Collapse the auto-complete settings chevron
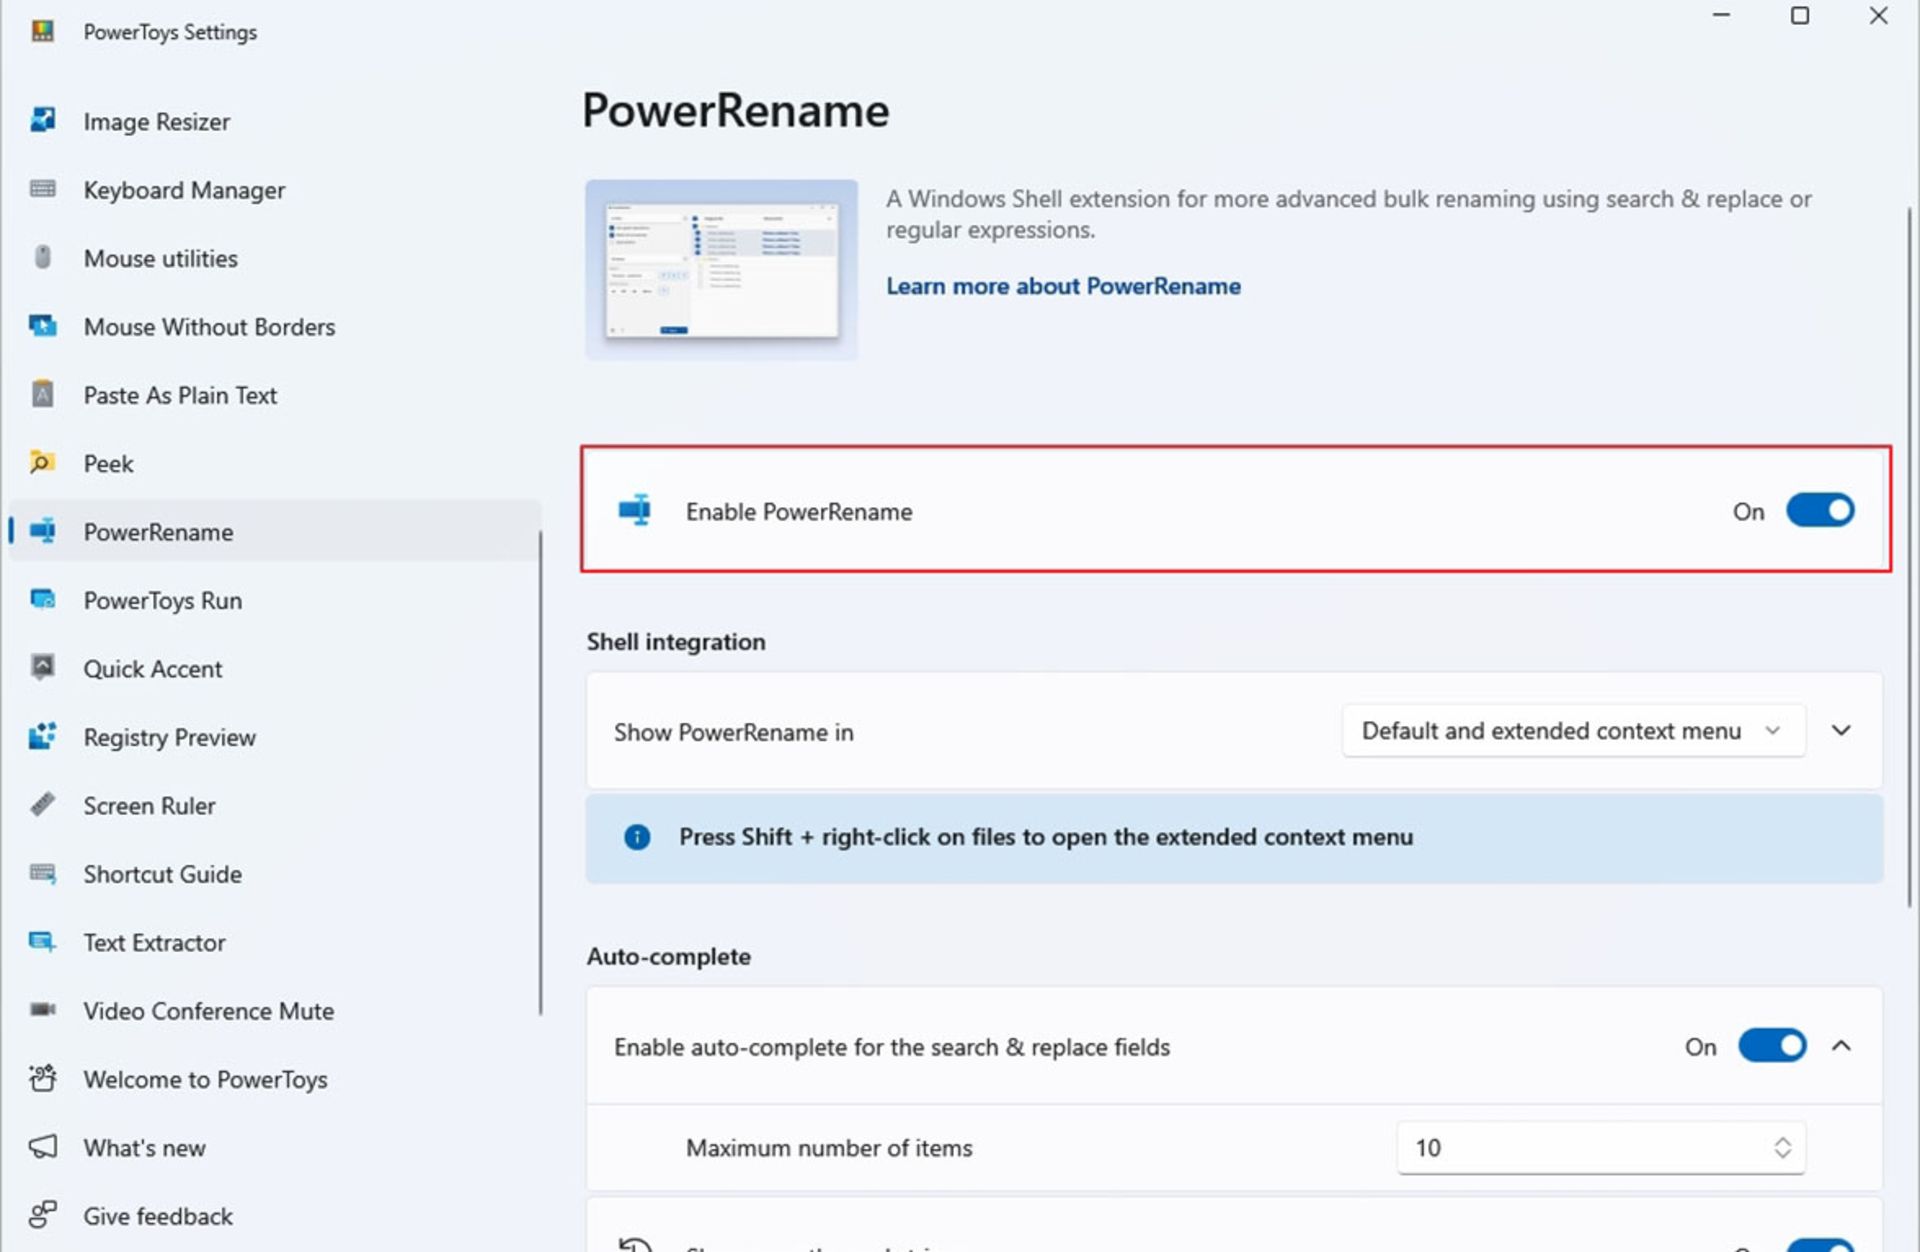Image resolution: width=1920 pixels, height=1252 pixels. click(x=1841, y=1046)
